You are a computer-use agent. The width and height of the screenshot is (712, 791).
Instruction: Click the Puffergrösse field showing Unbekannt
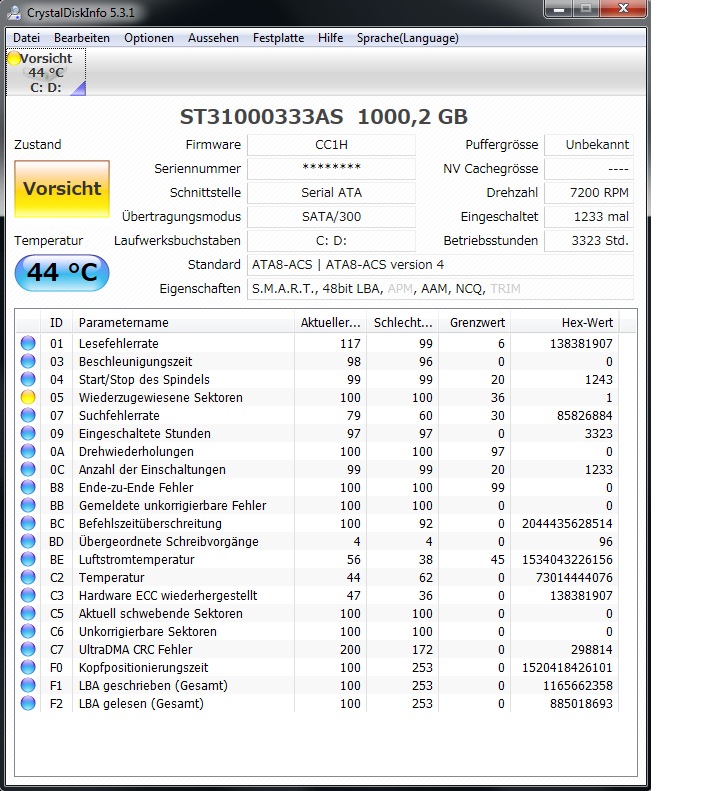(589, 145)
